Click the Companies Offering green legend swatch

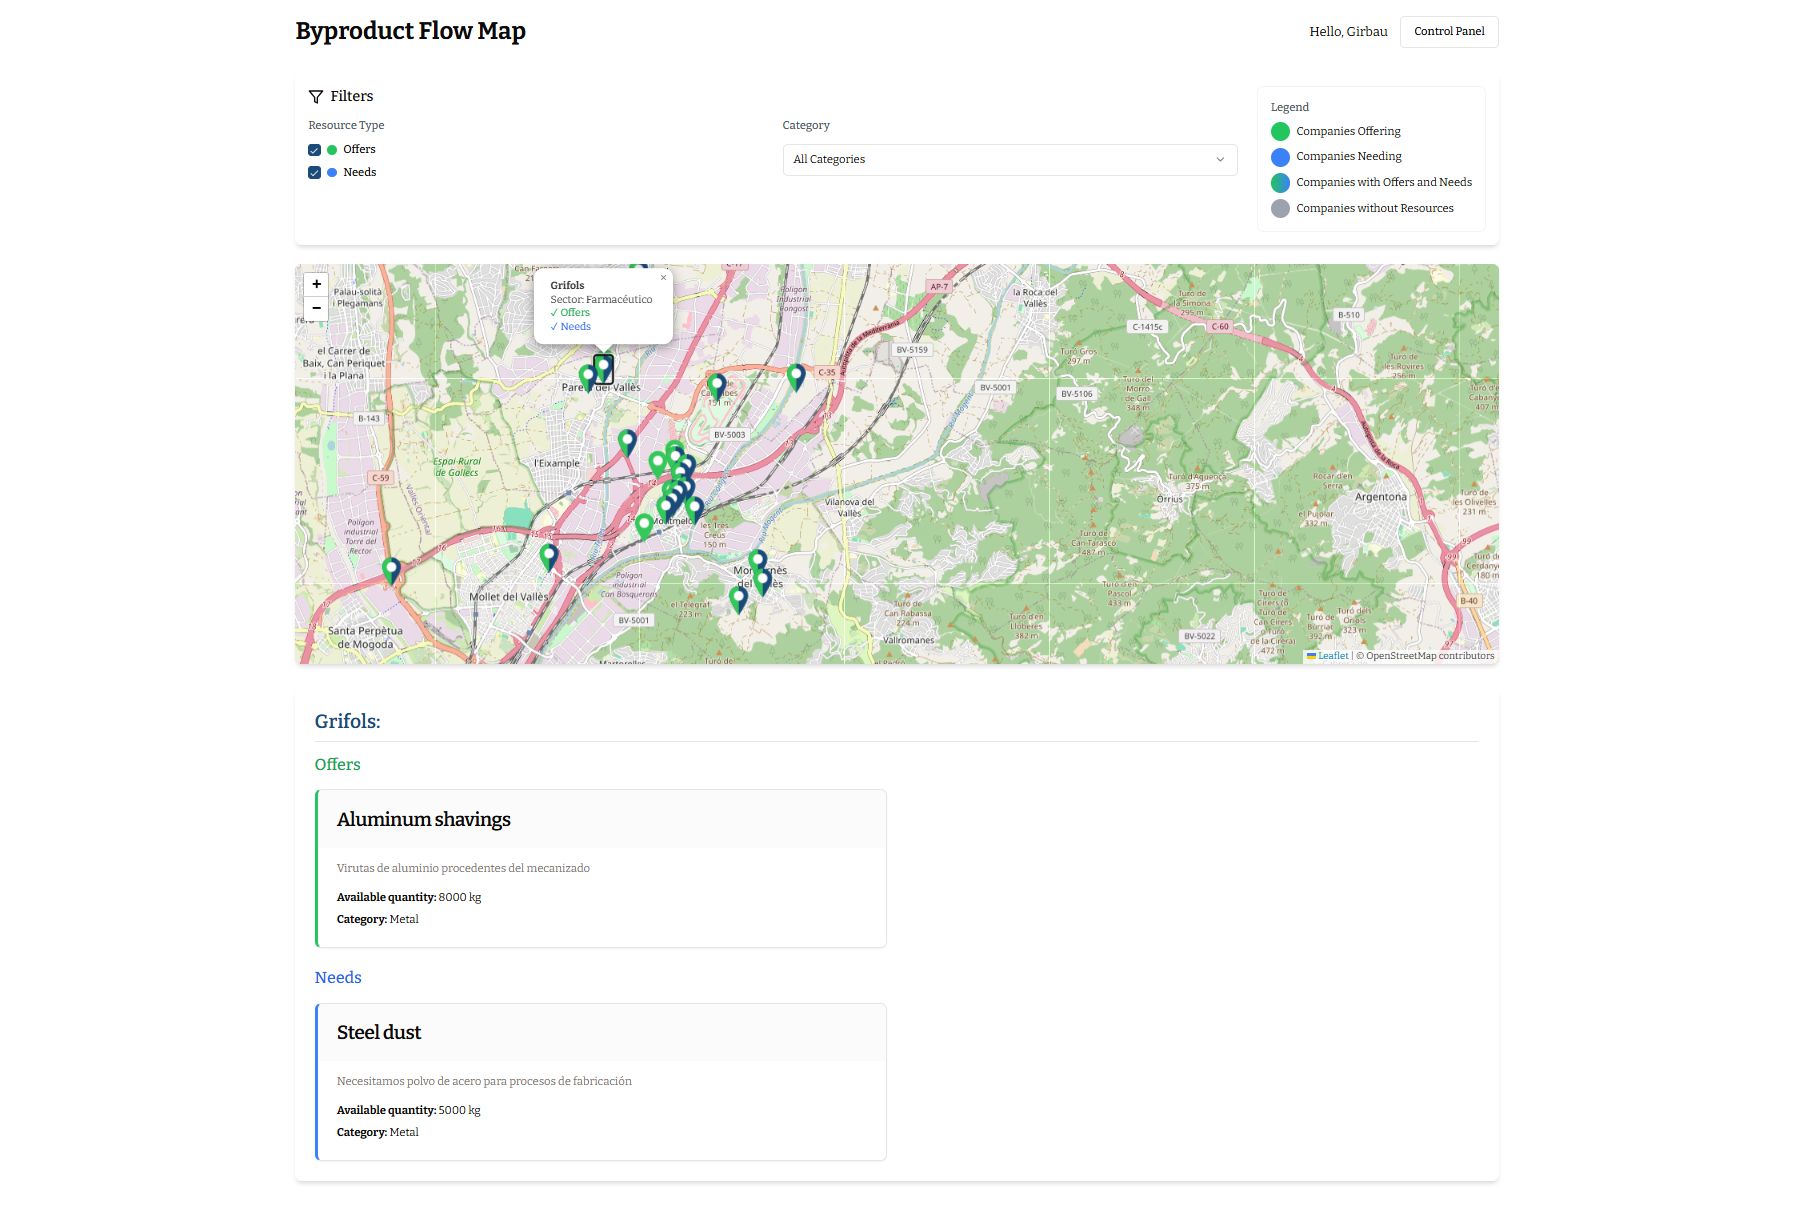coord(1280,132)
